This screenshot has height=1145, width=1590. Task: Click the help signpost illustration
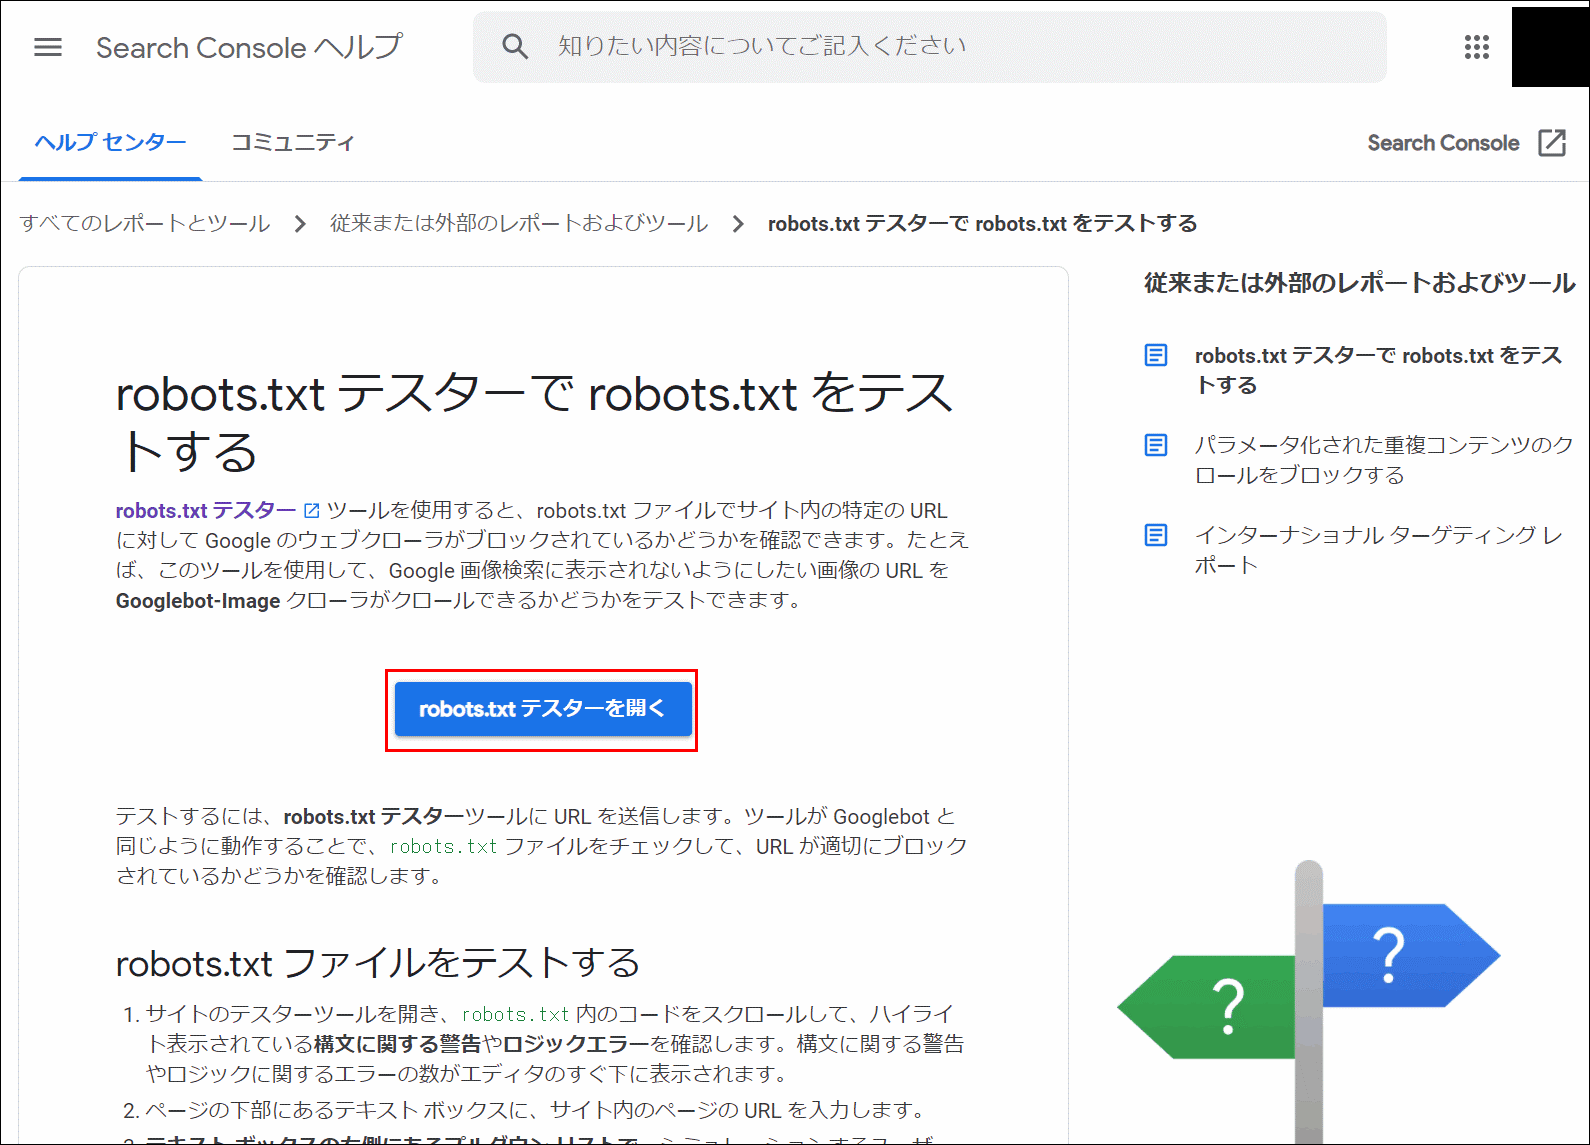(1309, 1000)
